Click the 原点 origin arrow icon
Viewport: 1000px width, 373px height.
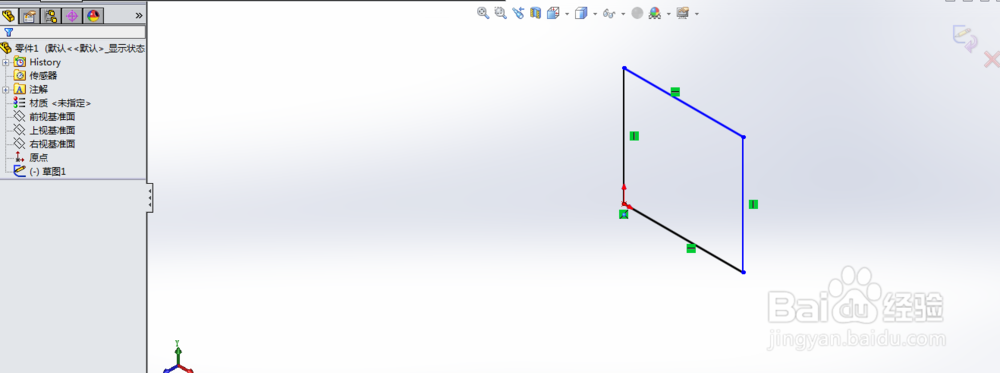[x=19, y=157]
